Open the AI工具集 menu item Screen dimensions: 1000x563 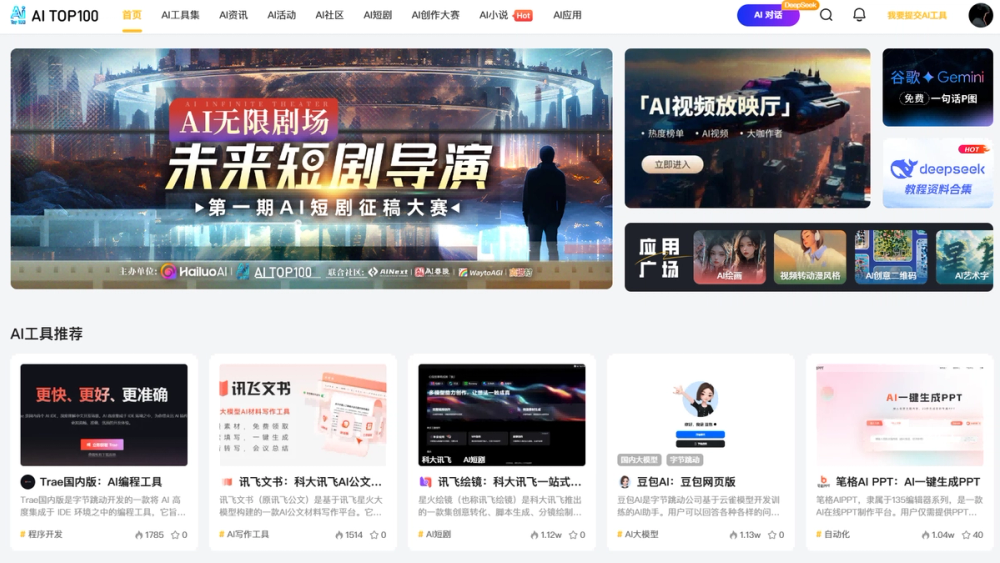[x=180, y=15]
